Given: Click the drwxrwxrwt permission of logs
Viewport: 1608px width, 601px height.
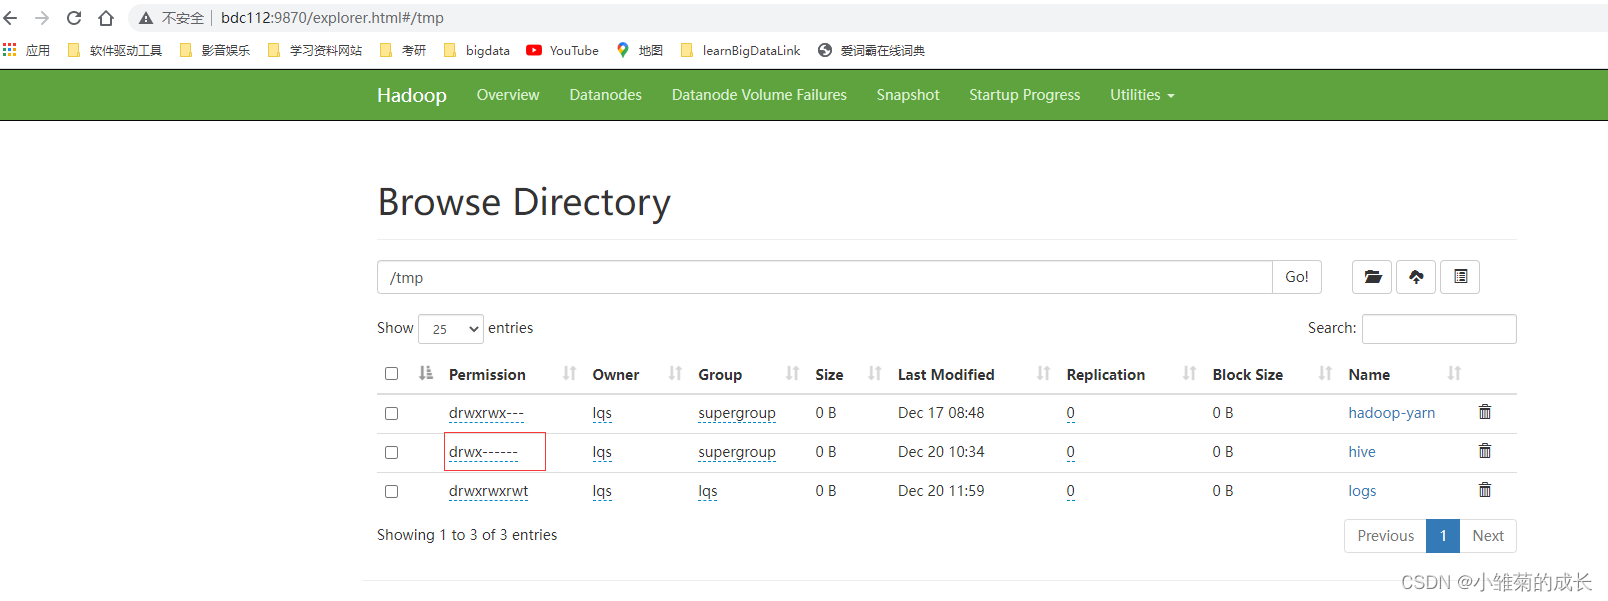Looking at the screenshot, I should click(488, 491).
